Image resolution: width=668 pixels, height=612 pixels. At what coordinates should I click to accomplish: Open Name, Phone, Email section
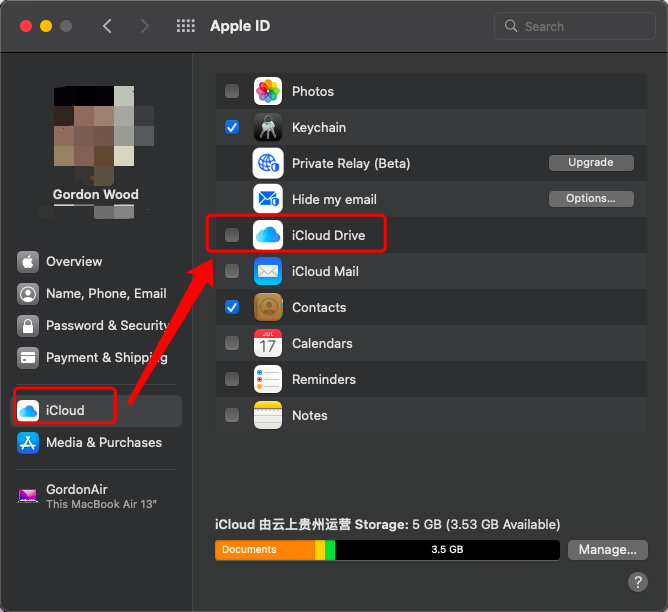click(x=96, y=294)
